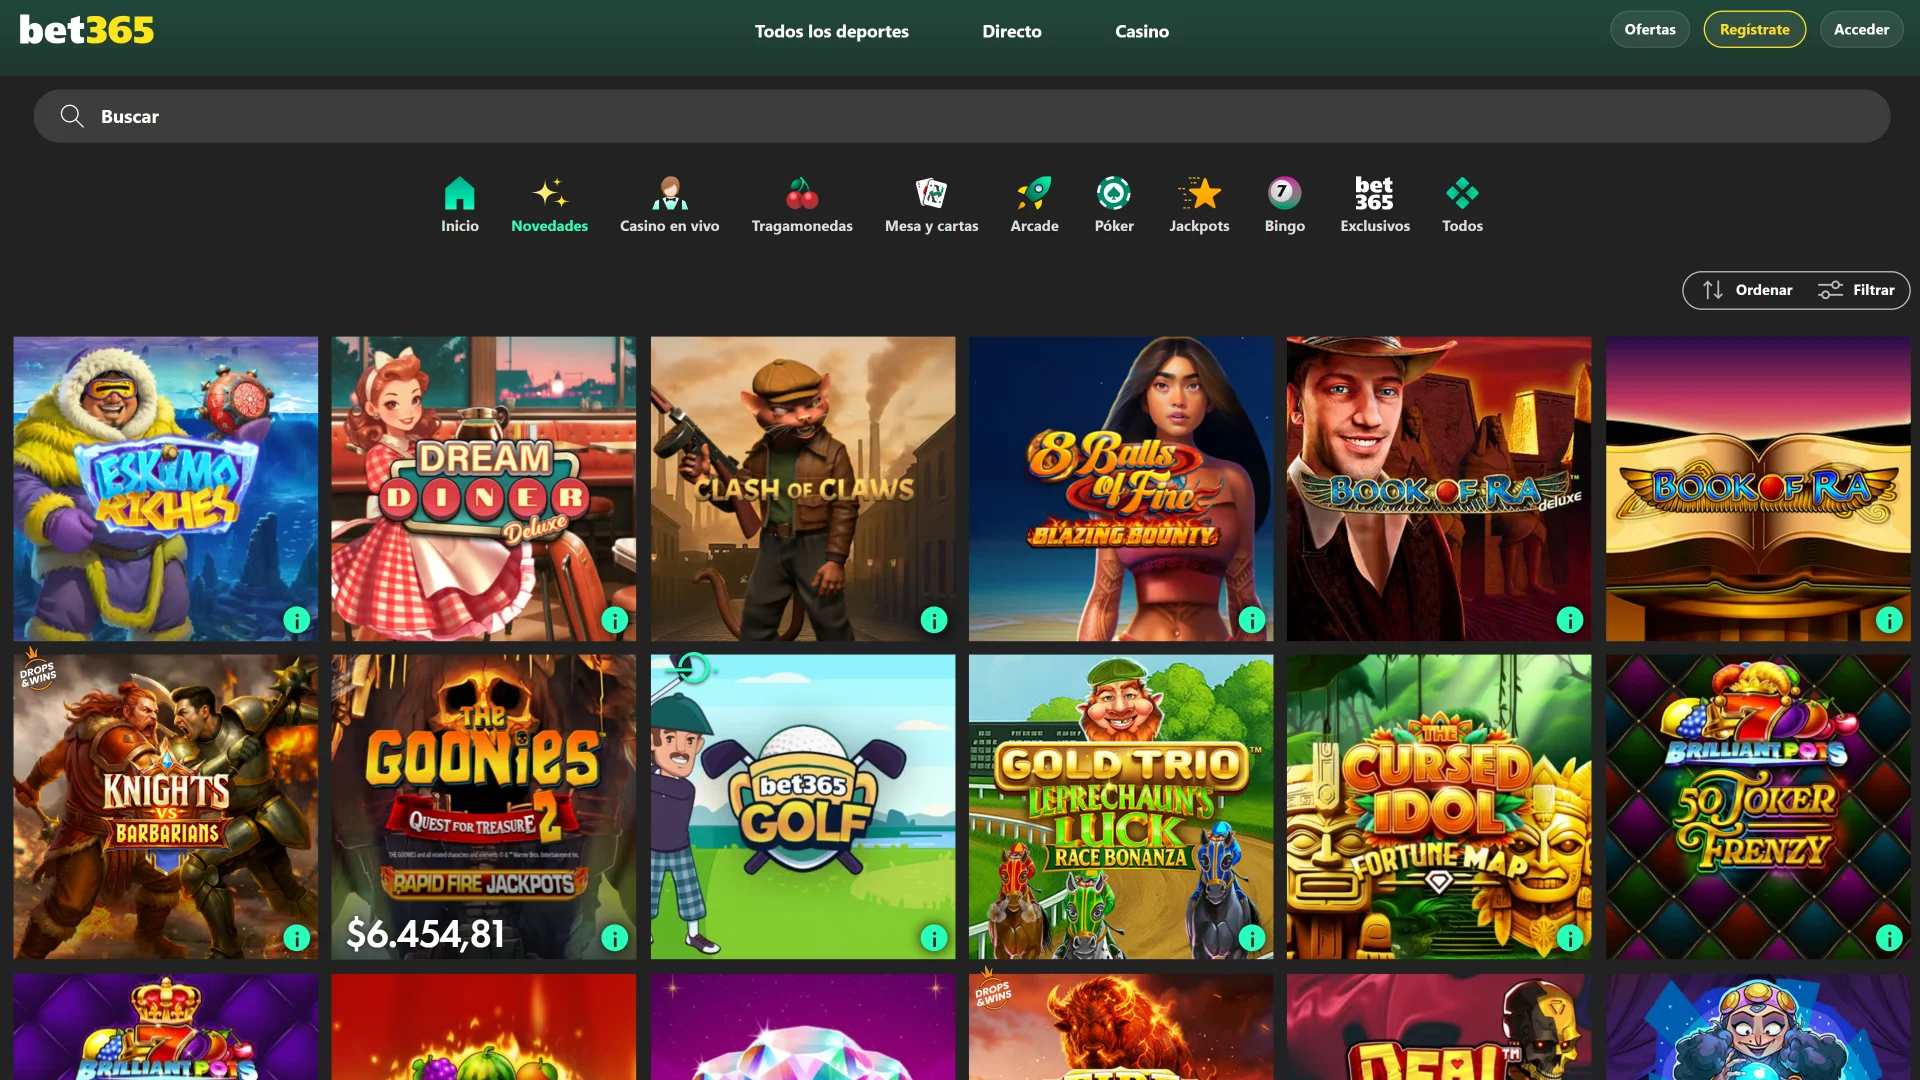Click the Buscar search field
Viewport: 1920px width, 1080px height.
pos(962,116)
